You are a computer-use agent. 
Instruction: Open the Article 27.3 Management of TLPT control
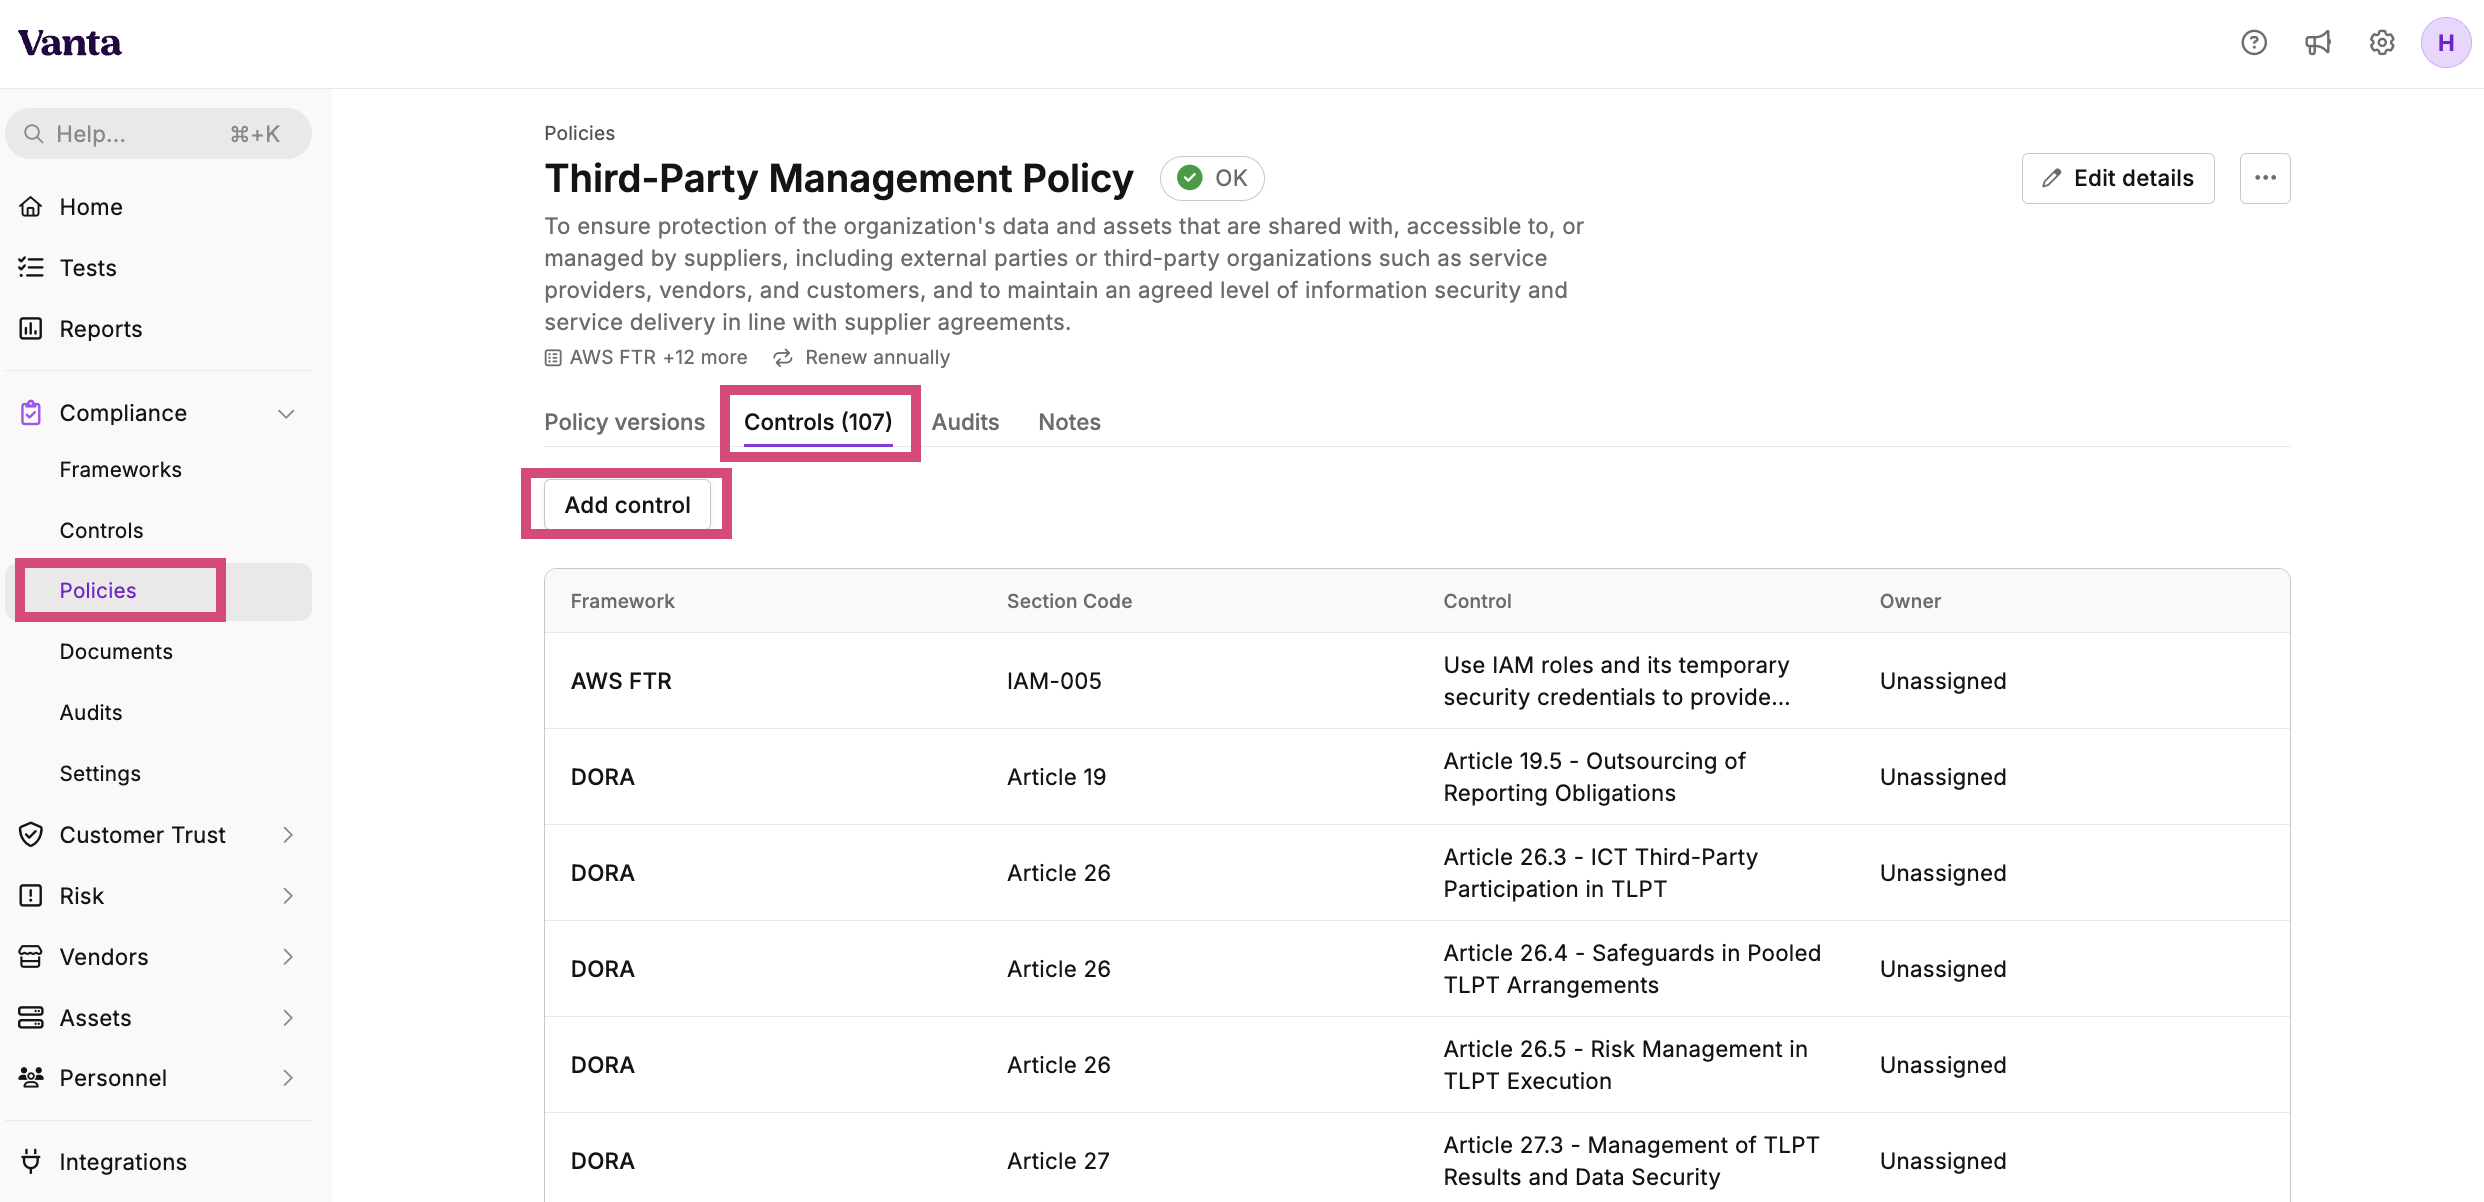(1631, 1161)
